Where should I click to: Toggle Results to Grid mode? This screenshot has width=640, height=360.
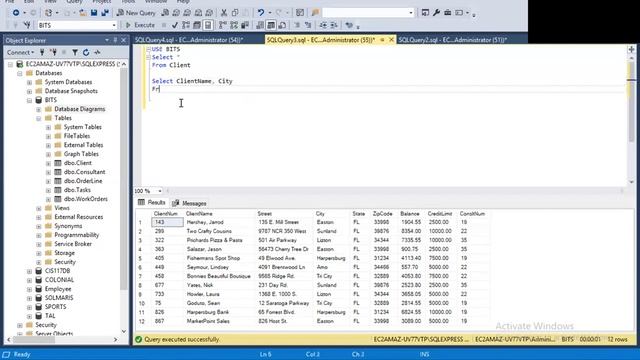(271, 25)
